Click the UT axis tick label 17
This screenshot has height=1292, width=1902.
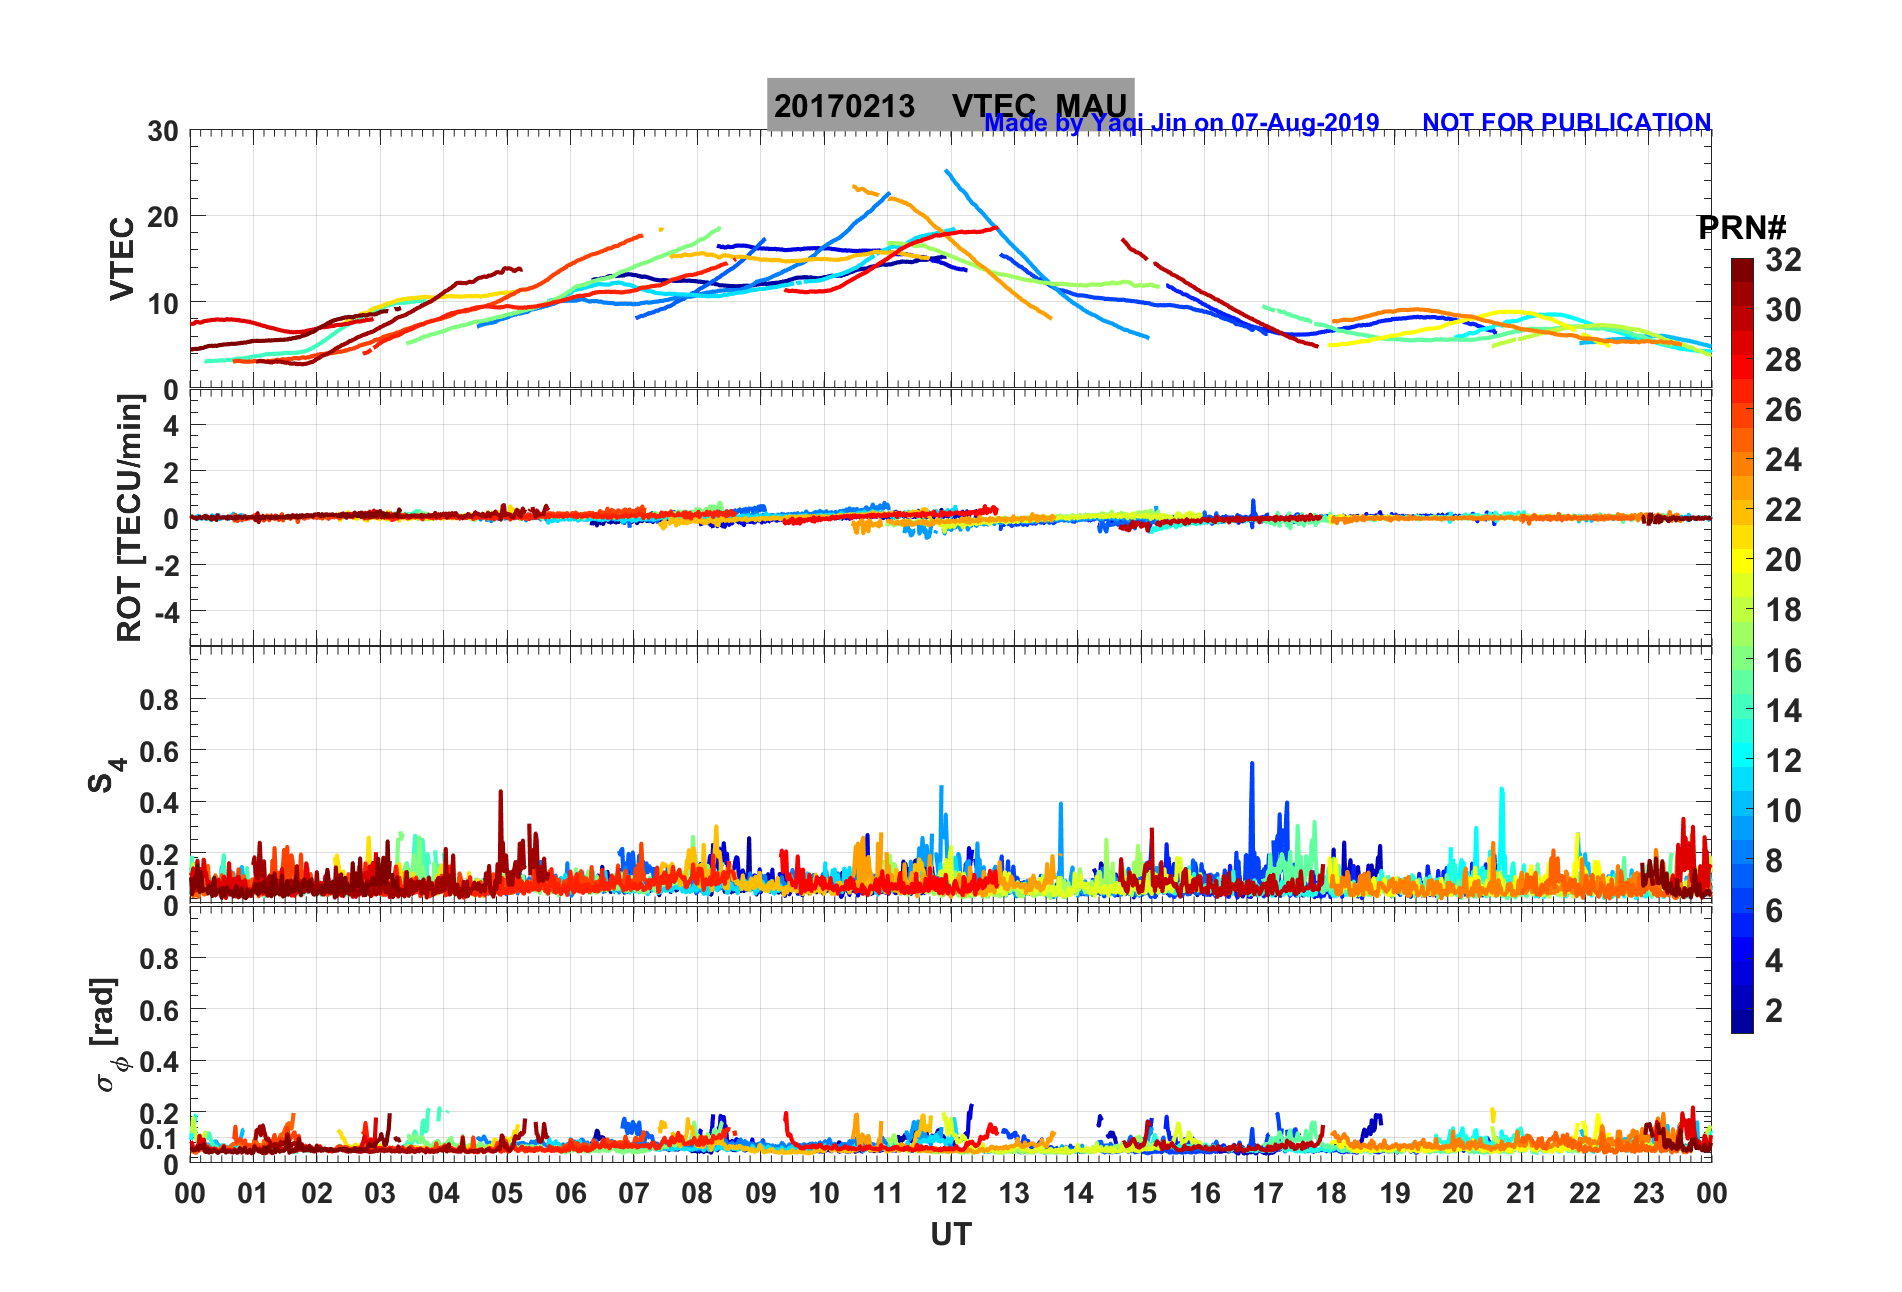pyautogui.click(x=1268, y=1193)
